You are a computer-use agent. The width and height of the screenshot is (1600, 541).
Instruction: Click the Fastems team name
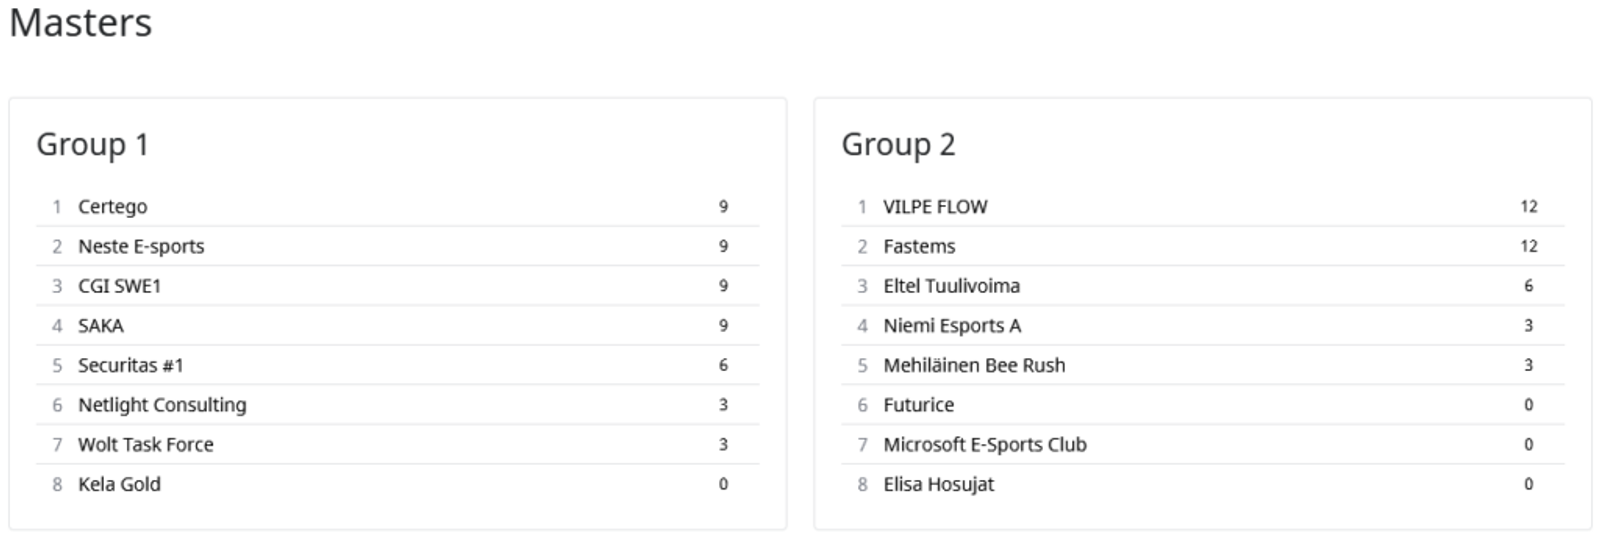tap(919, 247)
